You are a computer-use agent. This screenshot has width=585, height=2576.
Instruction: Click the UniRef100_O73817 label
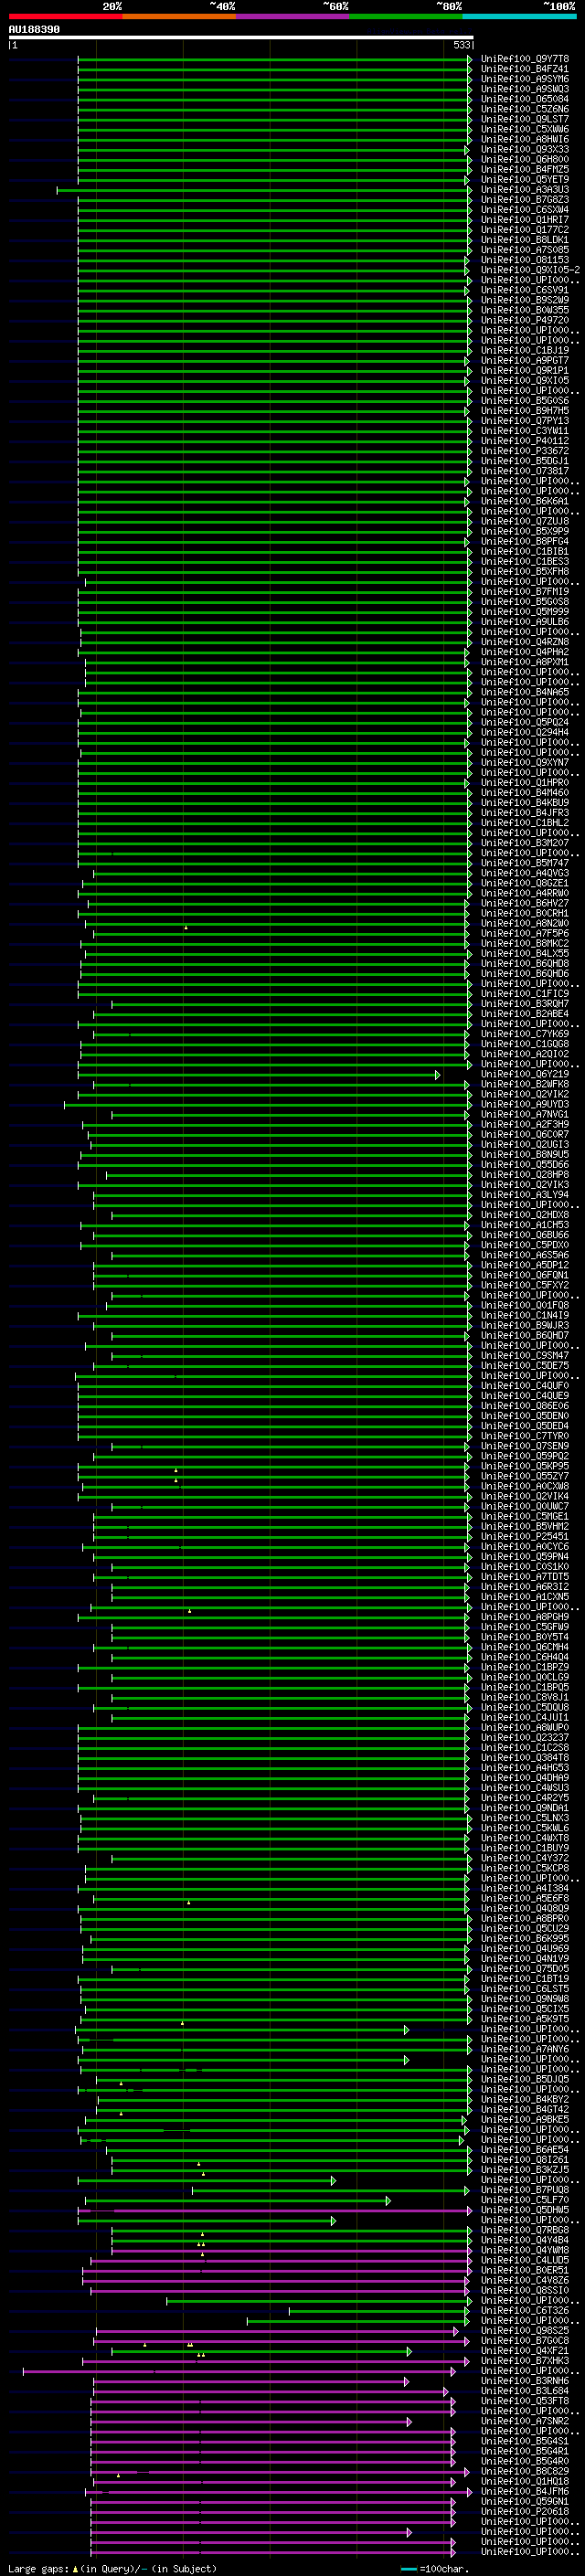coord(524,471)
